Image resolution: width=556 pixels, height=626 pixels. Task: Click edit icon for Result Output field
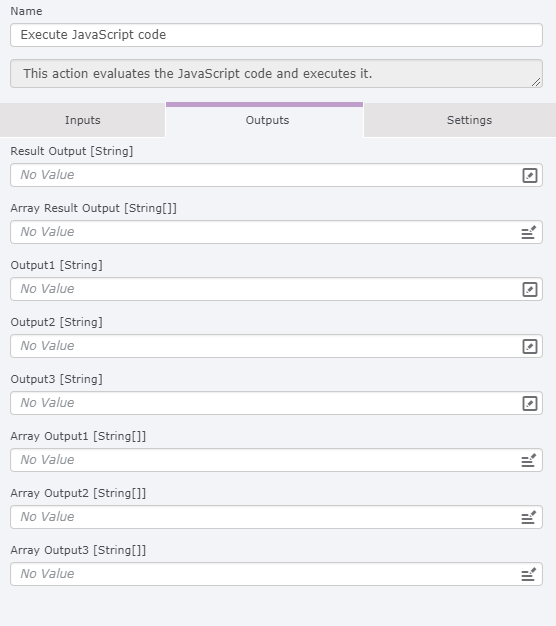point(530,175)
